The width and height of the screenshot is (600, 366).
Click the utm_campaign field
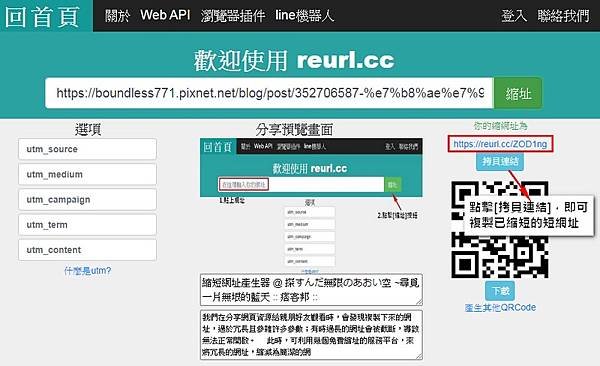click(x=87, y=199)
